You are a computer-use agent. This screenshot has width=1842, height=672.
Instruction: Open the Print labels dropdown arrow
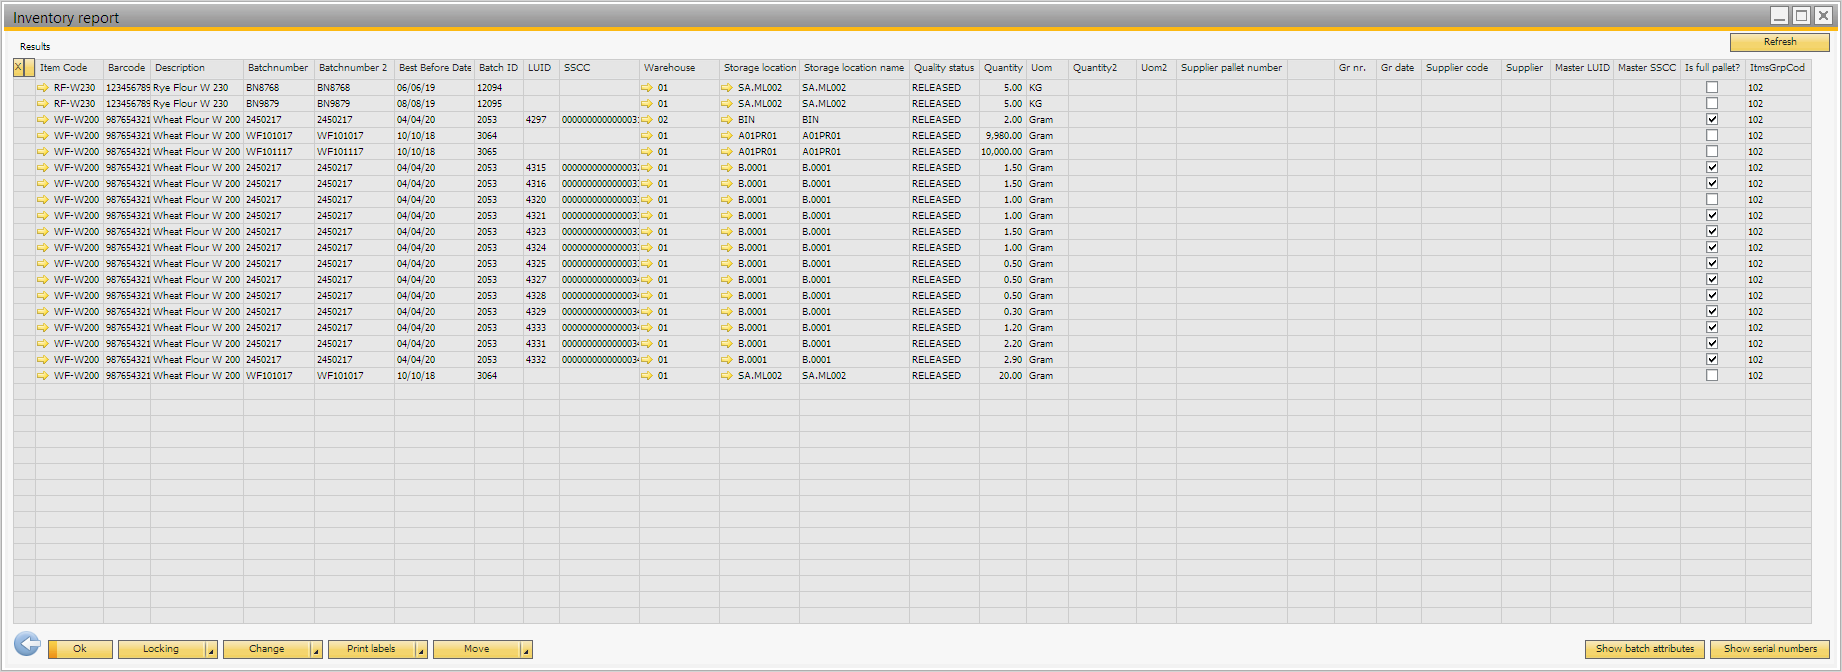point(421,650)
